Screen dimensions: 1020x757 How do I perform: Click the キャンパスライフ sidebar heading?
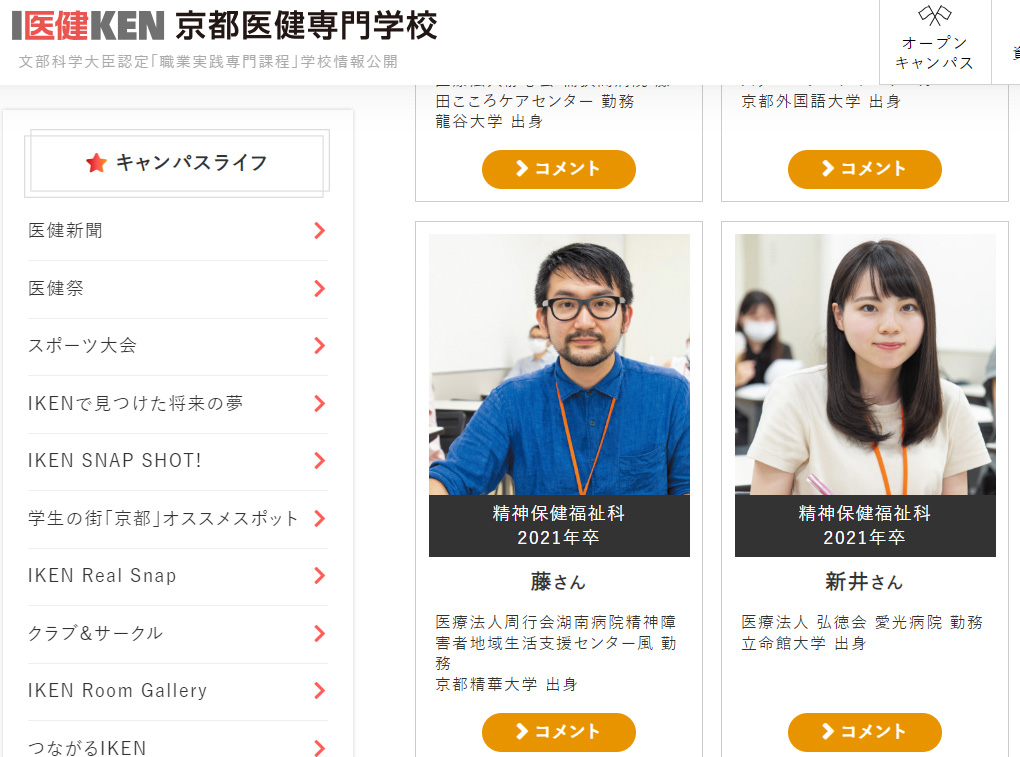190,163
